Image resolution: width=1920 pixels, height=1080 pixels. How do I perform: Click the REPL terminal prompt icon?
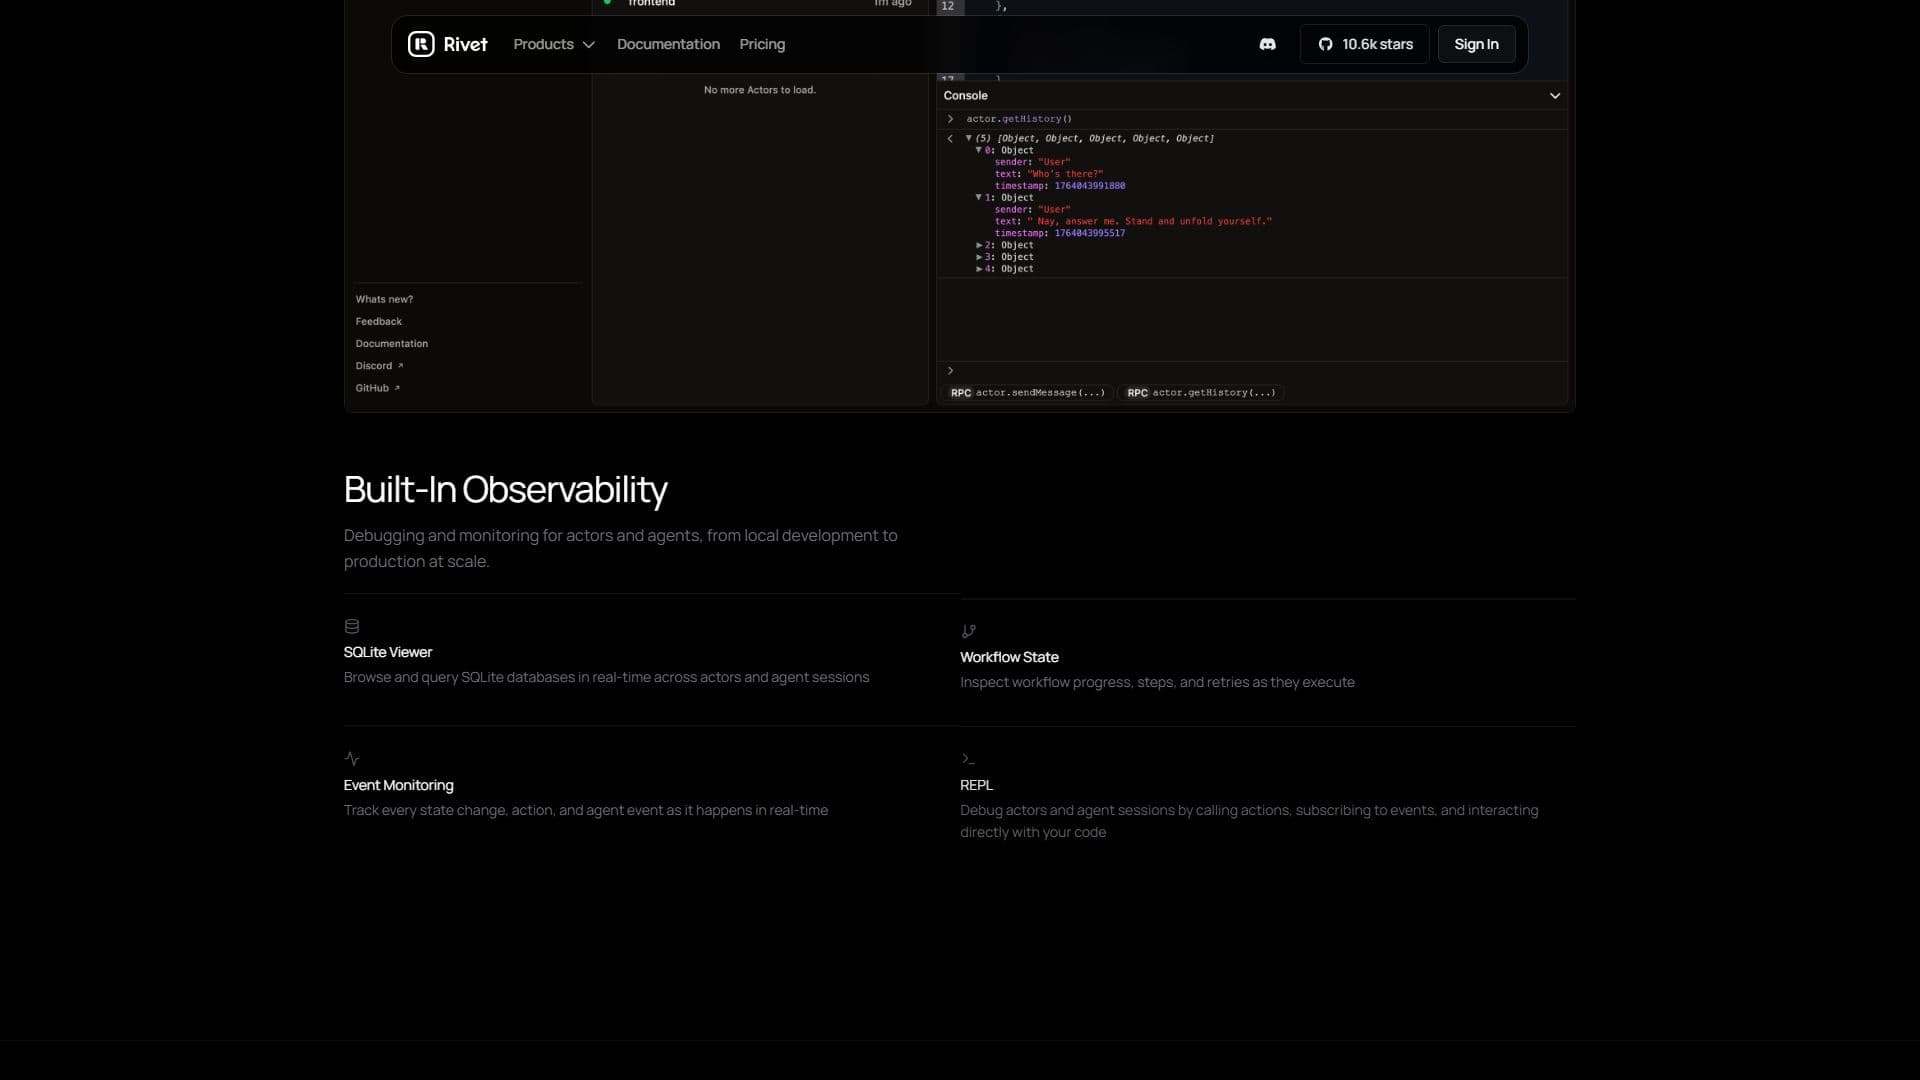968,759
